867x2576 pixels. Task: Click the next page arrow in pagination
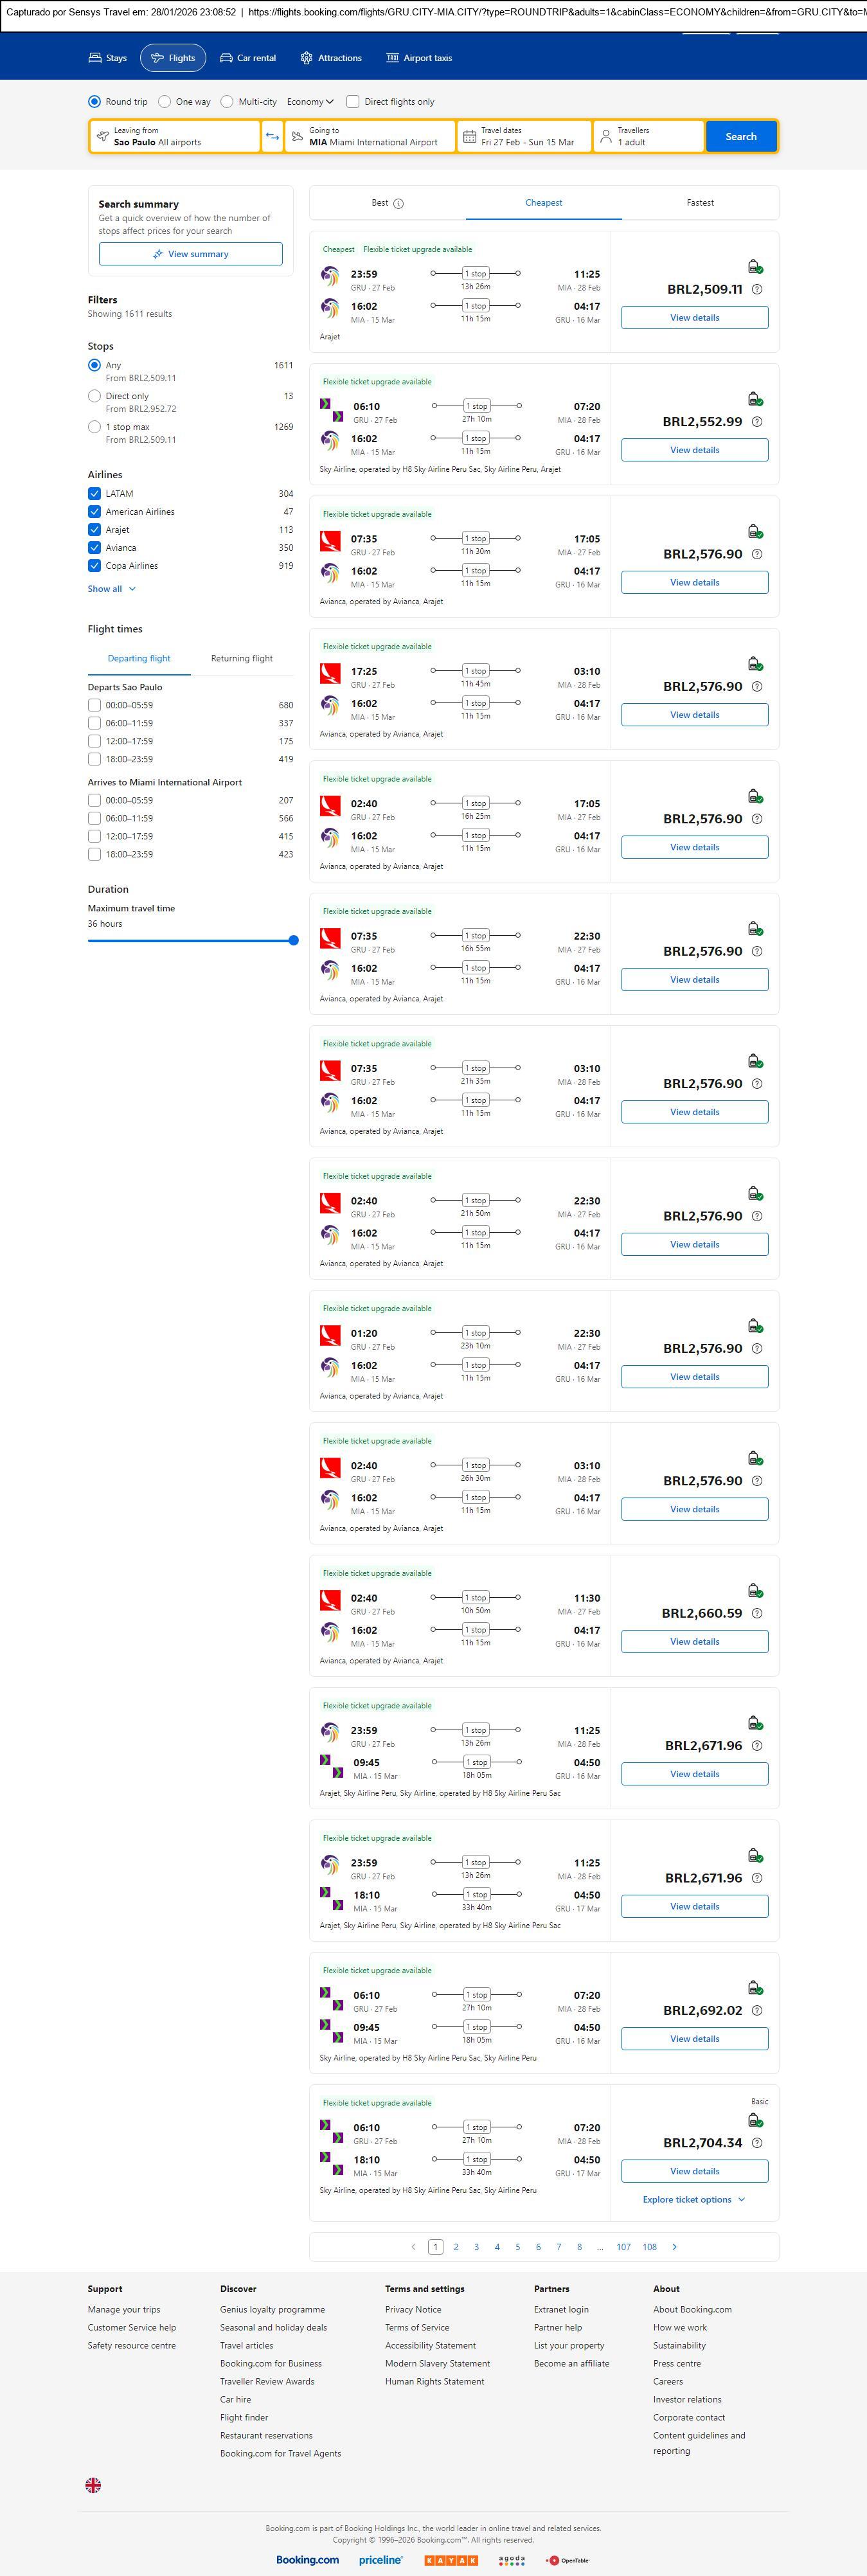(x=674, y=2247)
